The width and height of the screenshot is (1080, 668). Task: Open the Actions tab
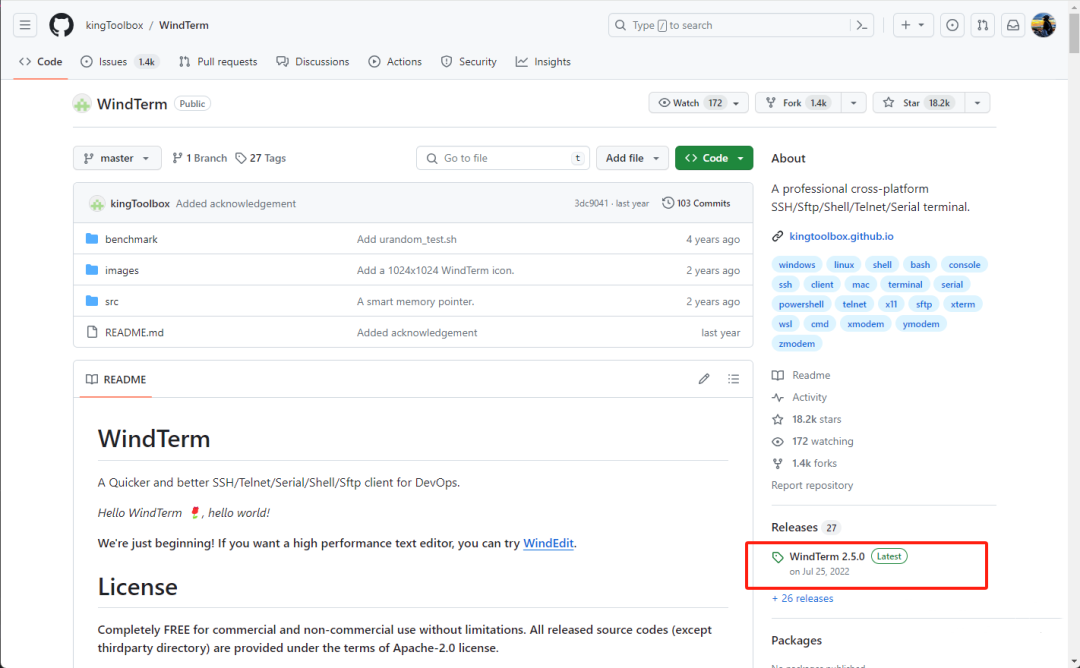[x=395, y=62]
